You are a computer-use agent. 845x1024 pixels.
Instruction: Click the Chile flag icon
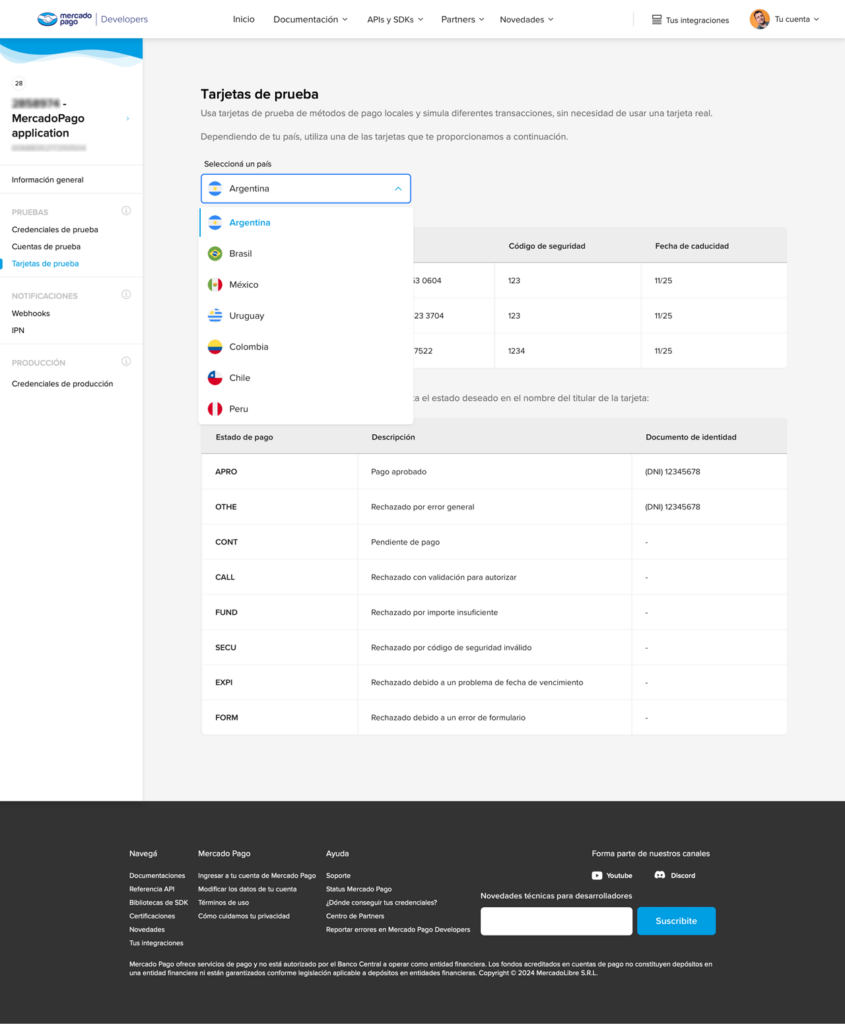[215, 377]
